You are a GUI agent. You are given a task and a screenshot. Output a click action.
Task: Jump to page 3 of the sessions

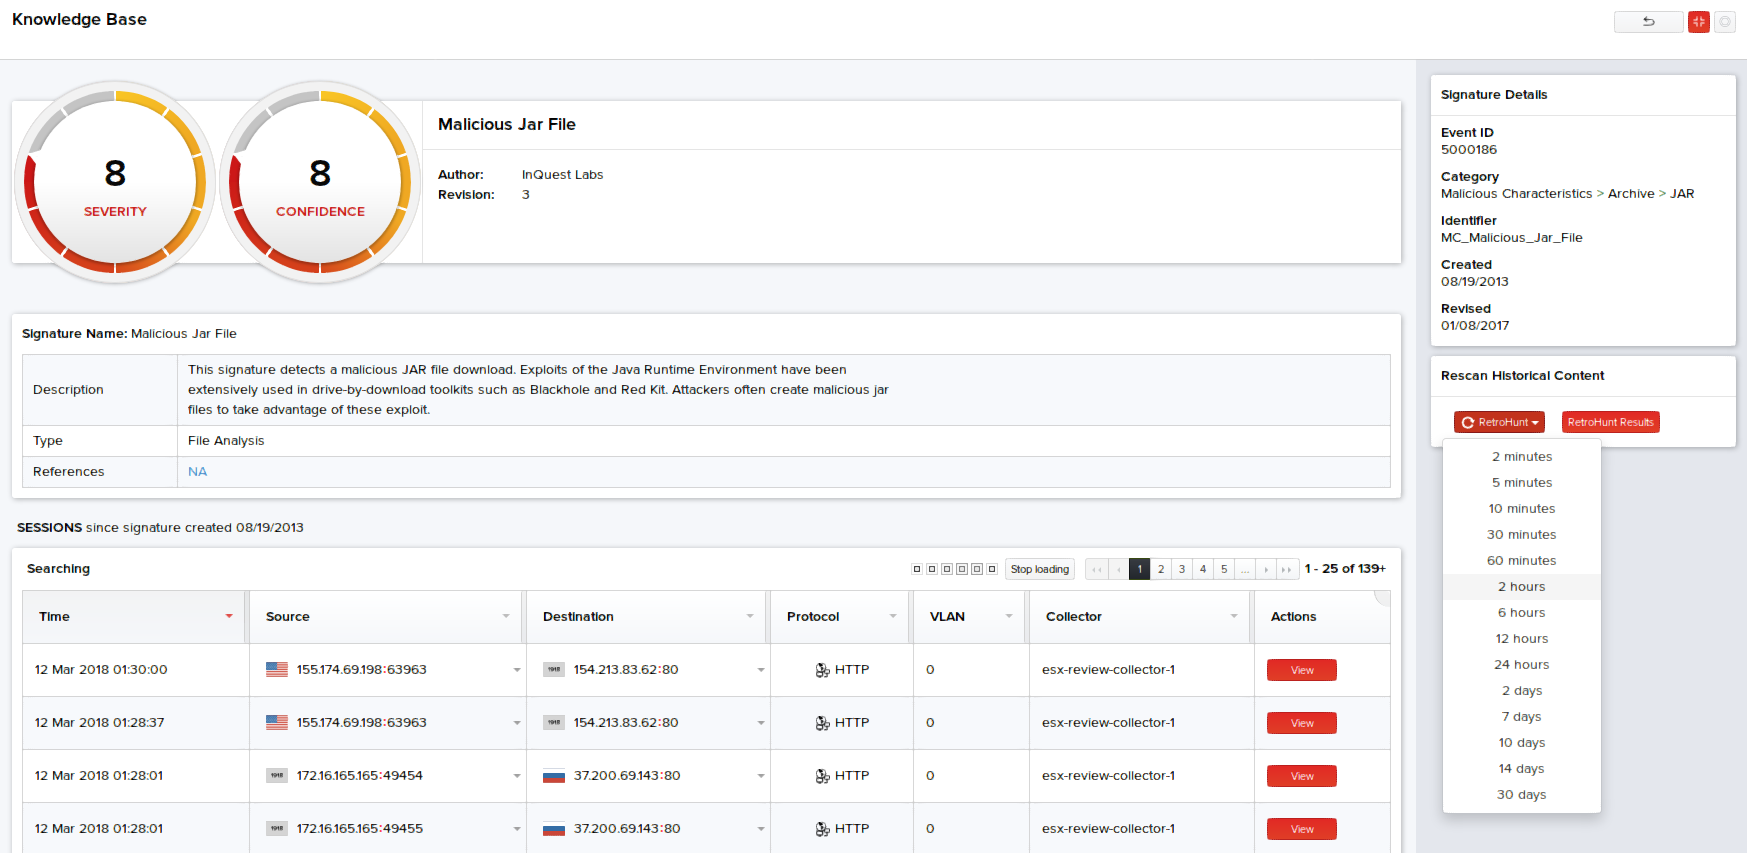pyautogui.click(x=1182, y=569)
